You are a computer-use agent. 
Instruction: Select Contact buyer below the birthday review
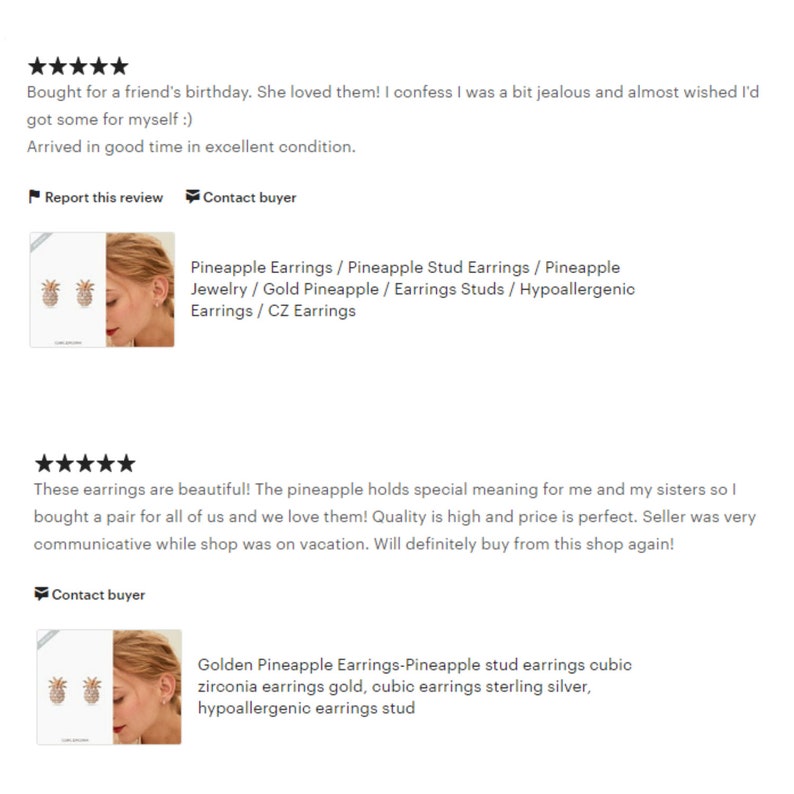pyautogui.click(x=241, y=197)
